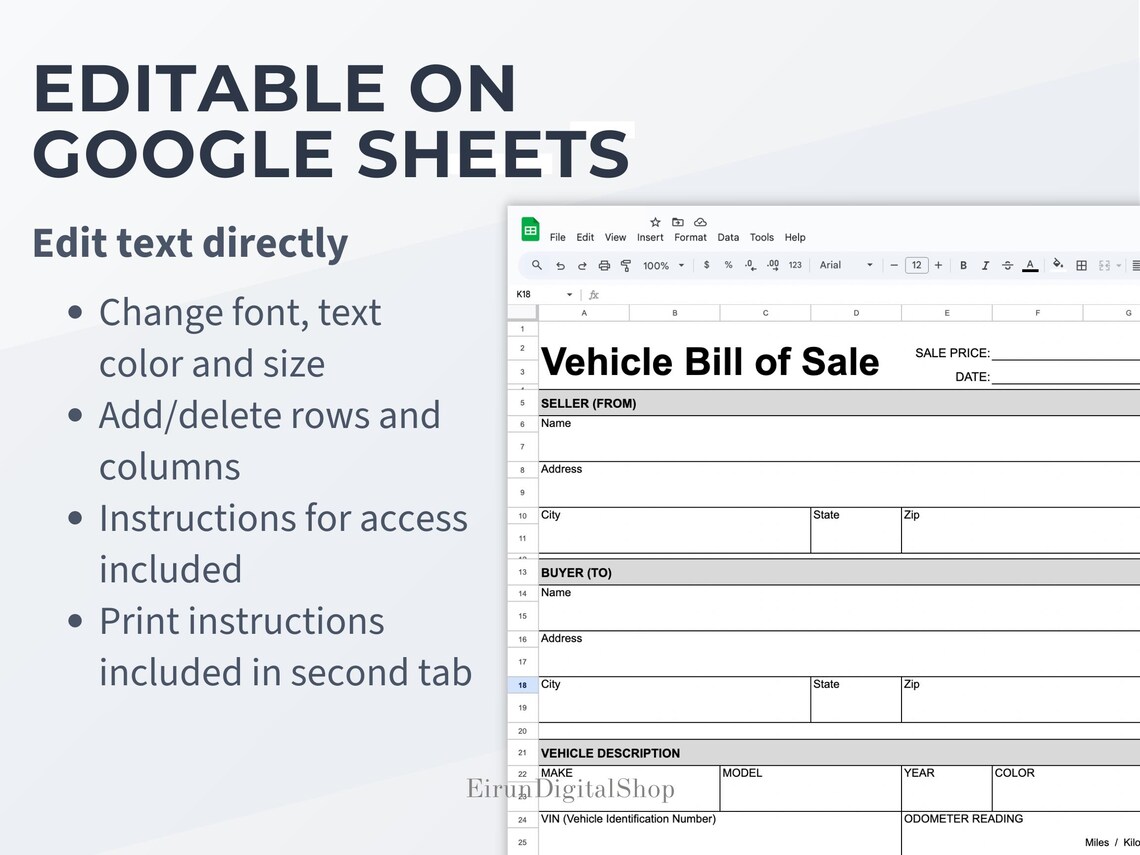
Task: Expand the K18 name box dropdown
Action: (569, 294)
